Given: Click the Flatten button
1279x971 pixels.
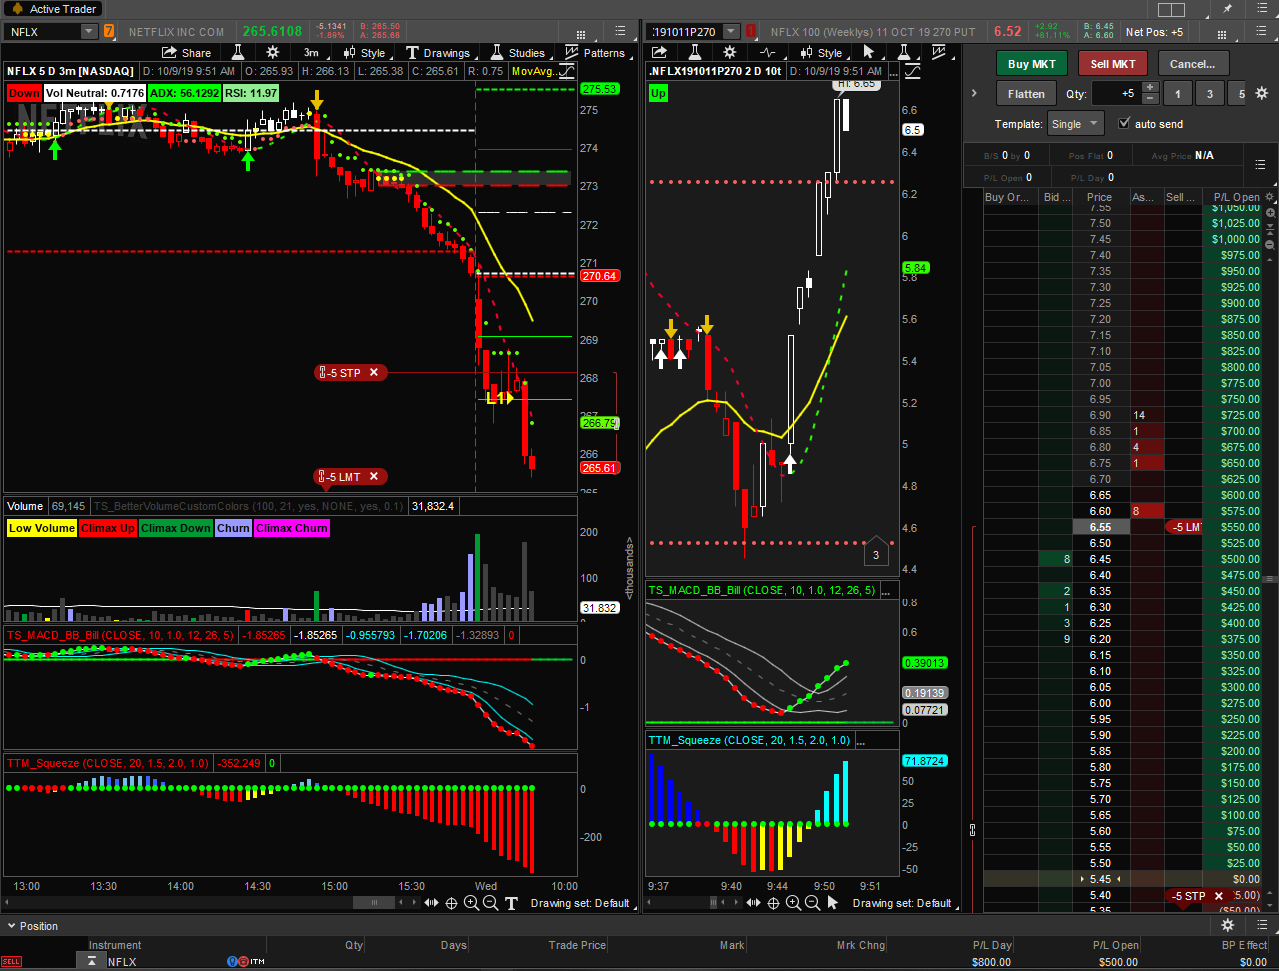Looking at the screenshot, I should (1026, 94).
